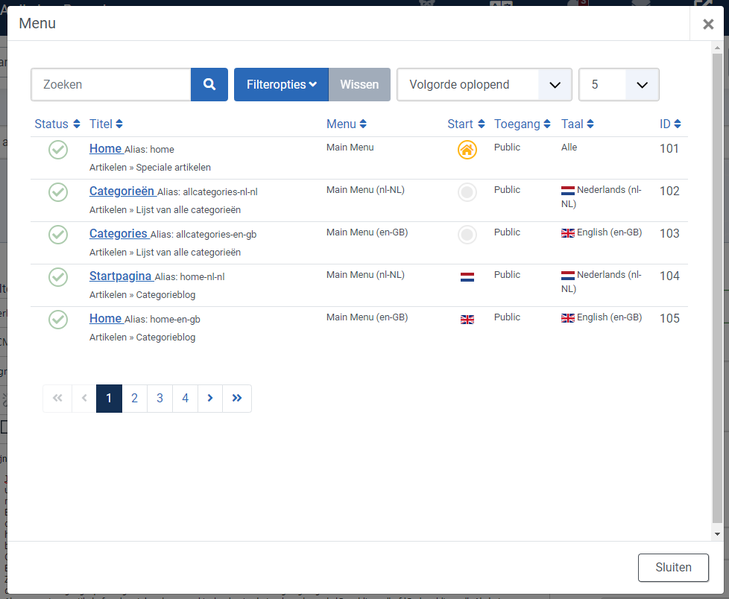The width and height of the screenshot is (729, 599).
Task: Click ID cell 103
Action: pos(669,233)
